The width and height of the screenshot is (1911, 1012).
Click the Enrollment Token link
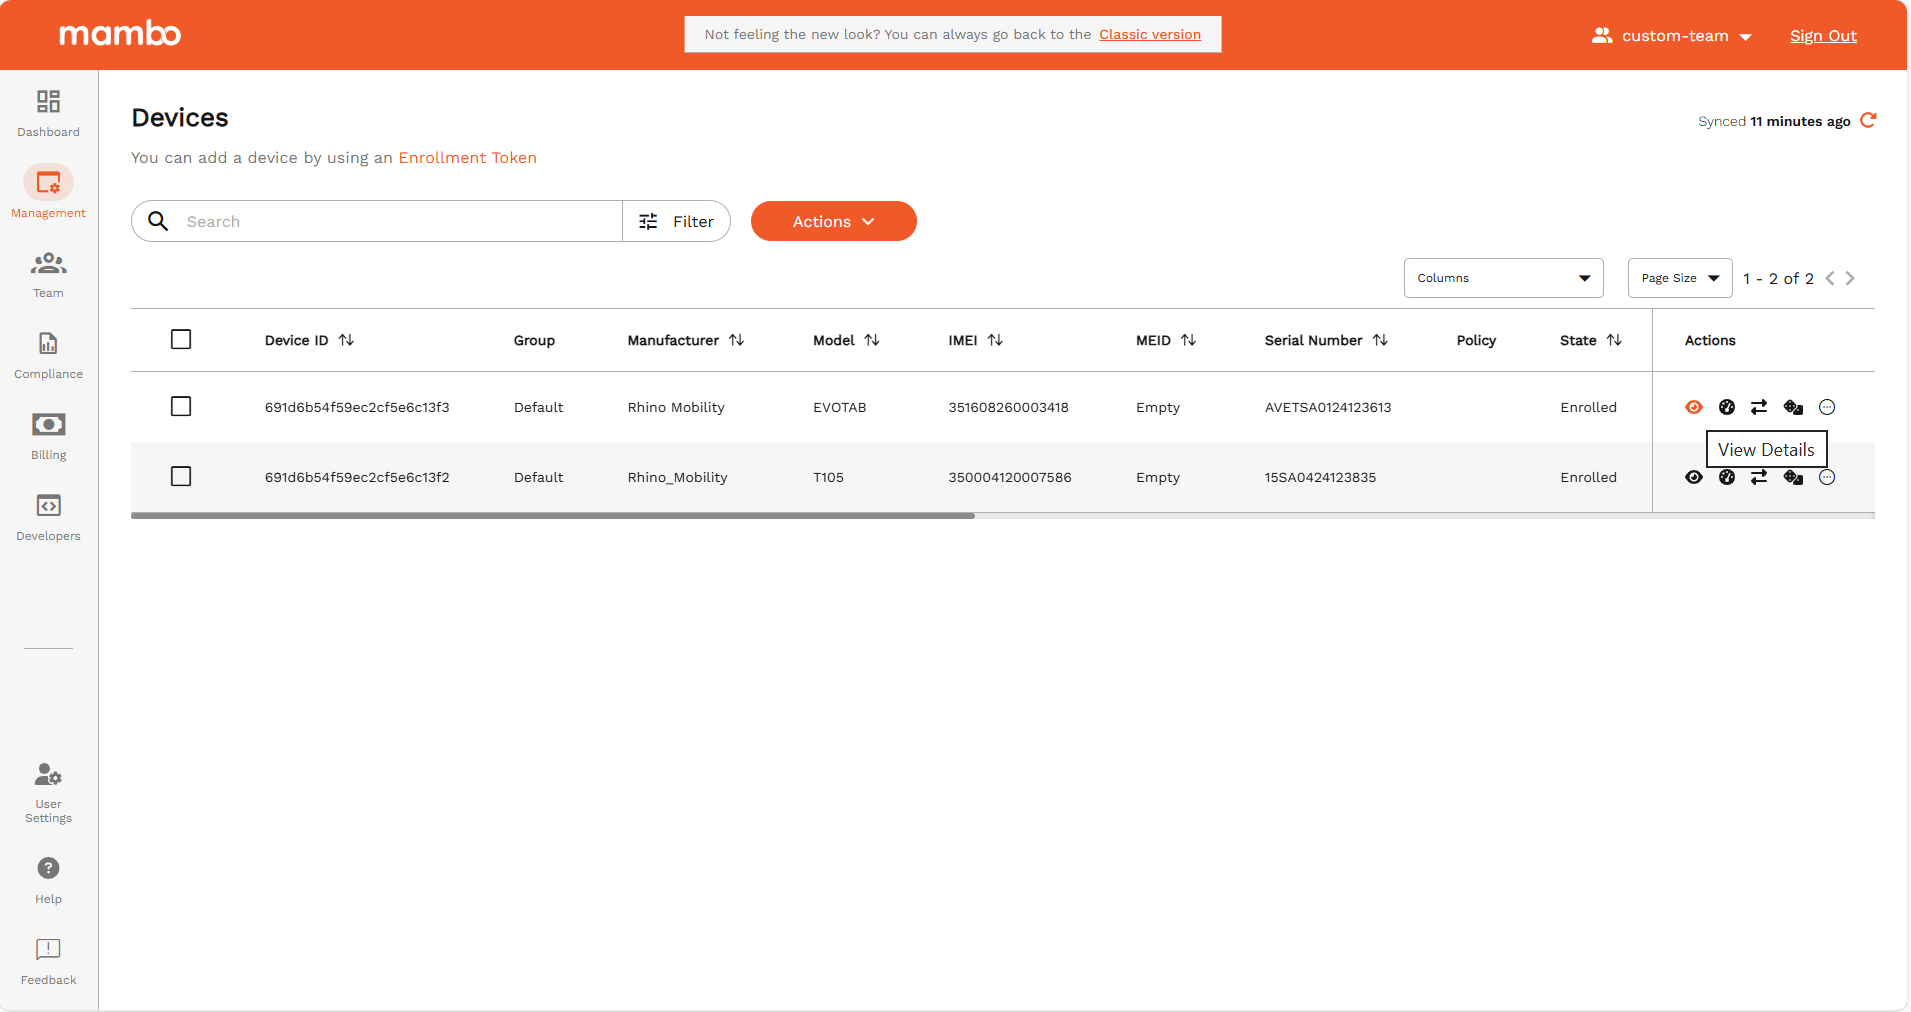pyautogui.click(x=467, y=158)
